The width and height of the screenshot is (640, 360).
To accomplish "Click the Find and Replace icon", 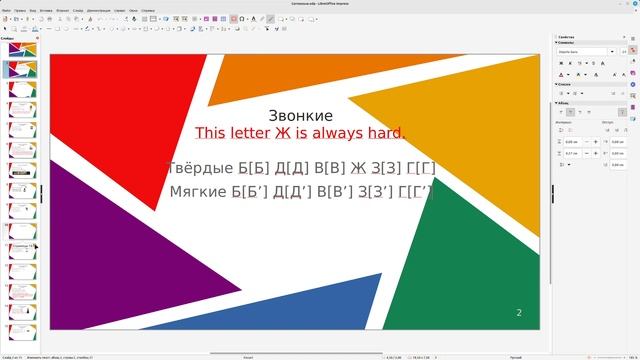I will coord(126,19).
